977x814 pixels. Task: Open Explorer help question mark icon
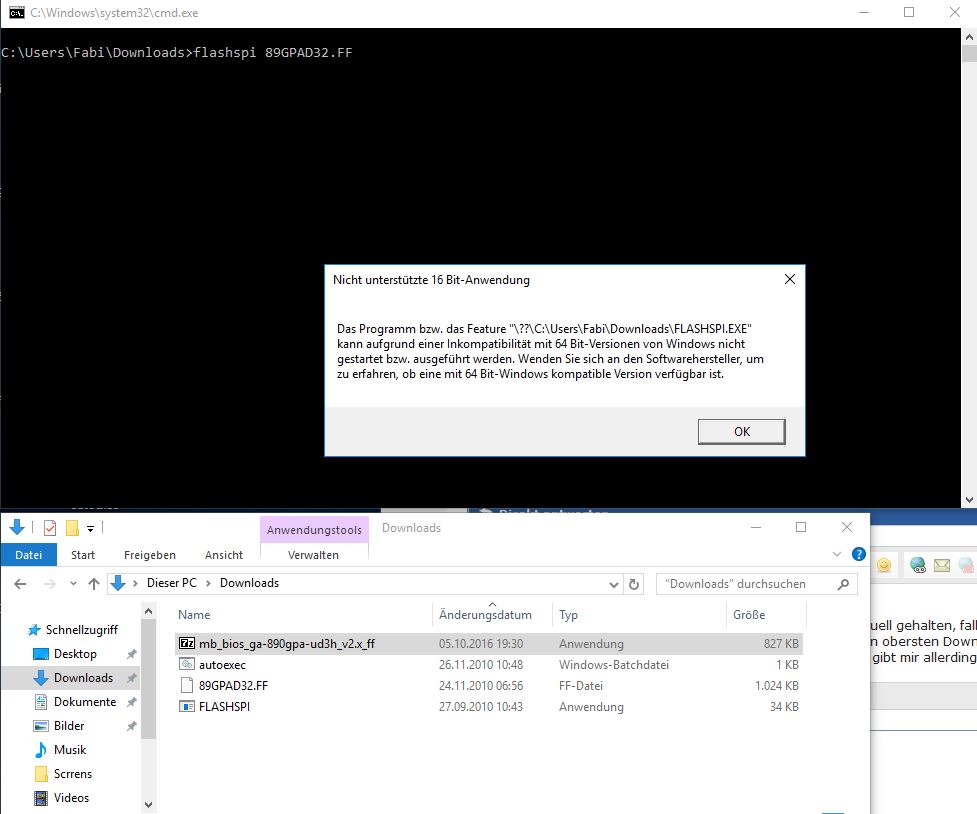(859, 554)
